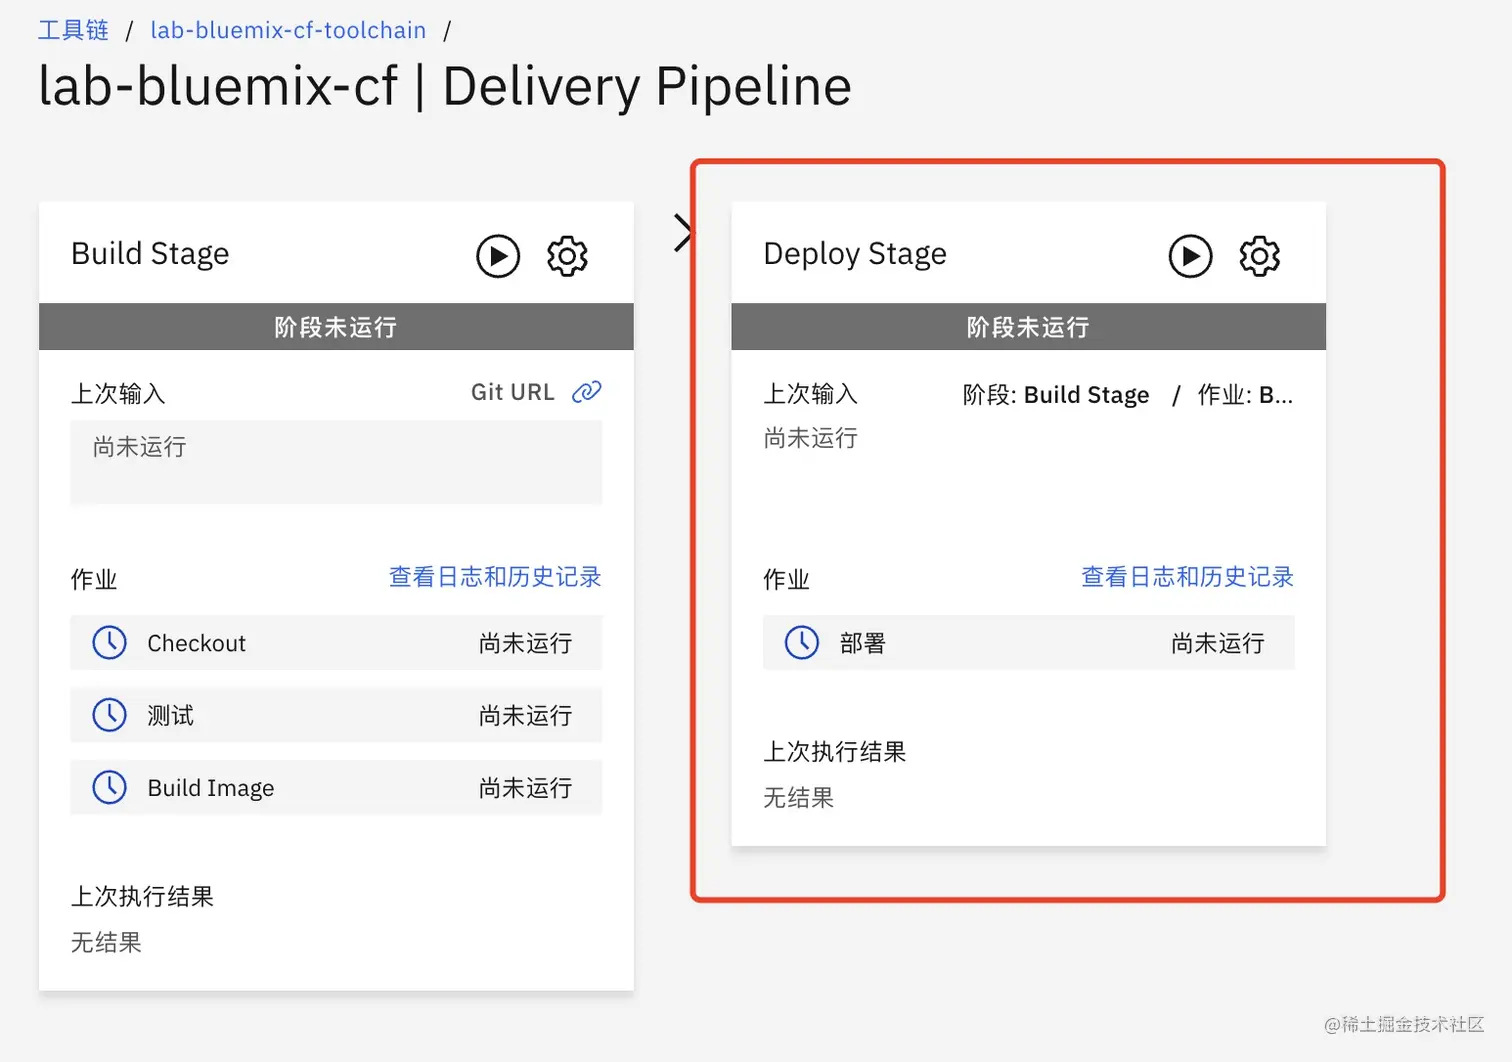Viewport: 1512px width, 1062px height.
Task: Click the Deploy Stage title
Action: pyautogui.click(x=855, y=254)
